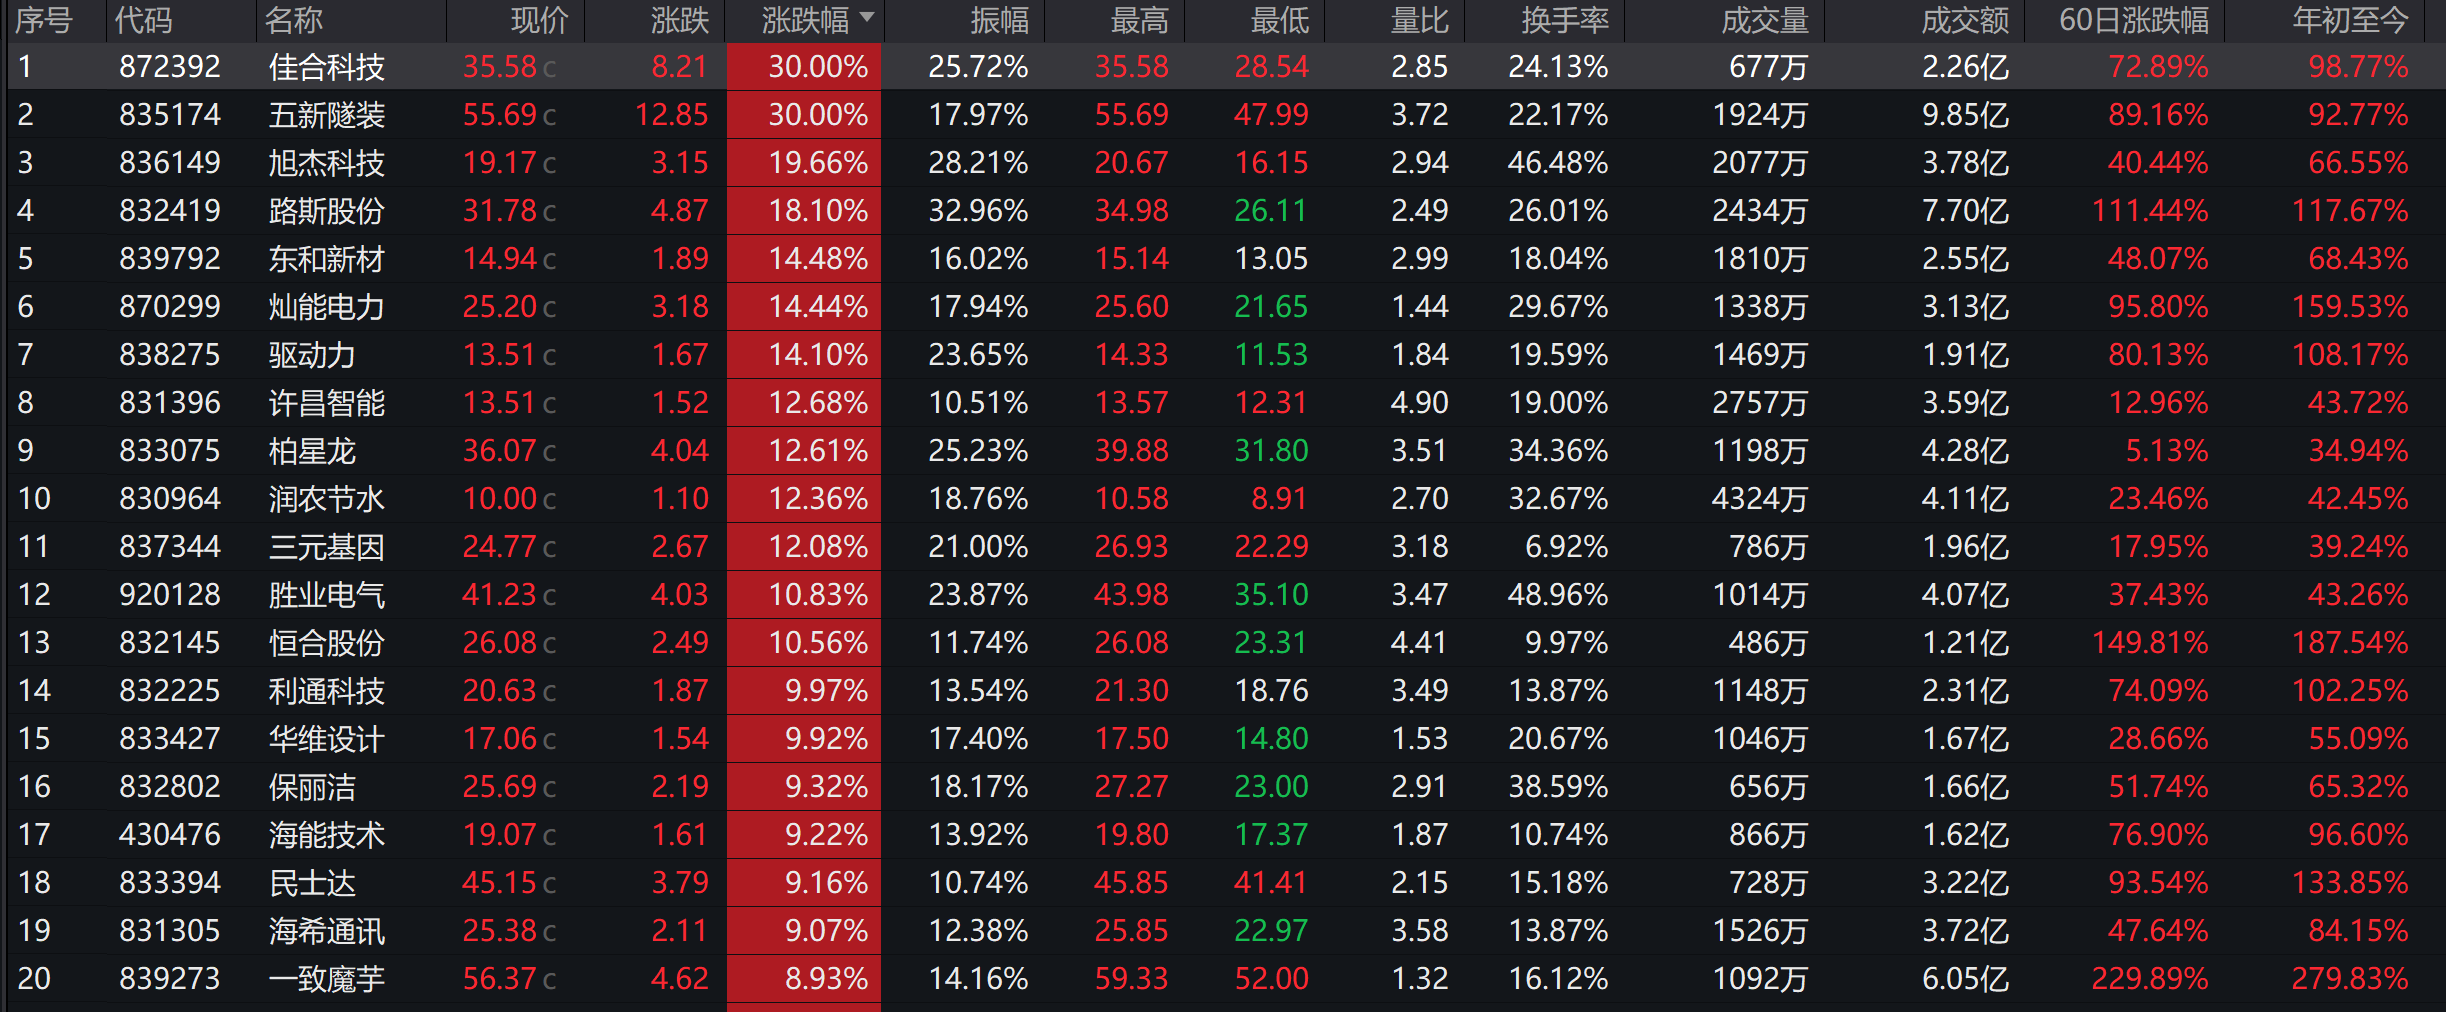Click the 代码 column header

143,20
